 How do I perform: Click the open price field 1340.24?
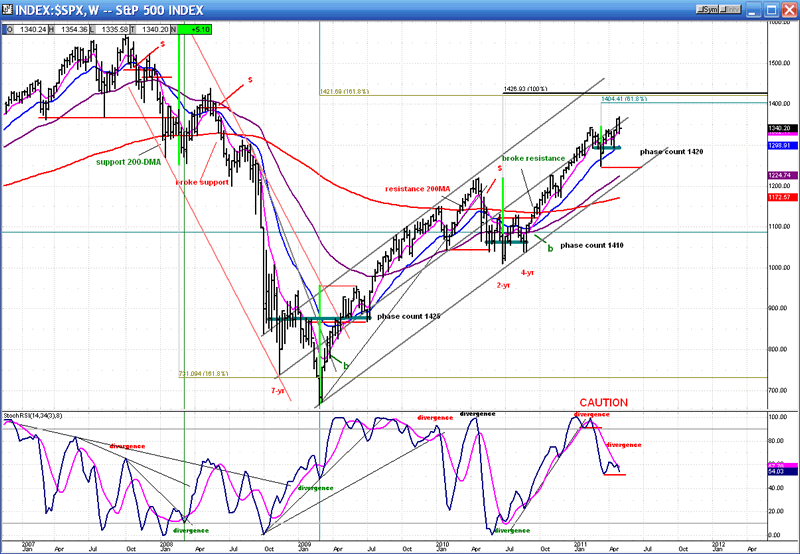point(33,29)
